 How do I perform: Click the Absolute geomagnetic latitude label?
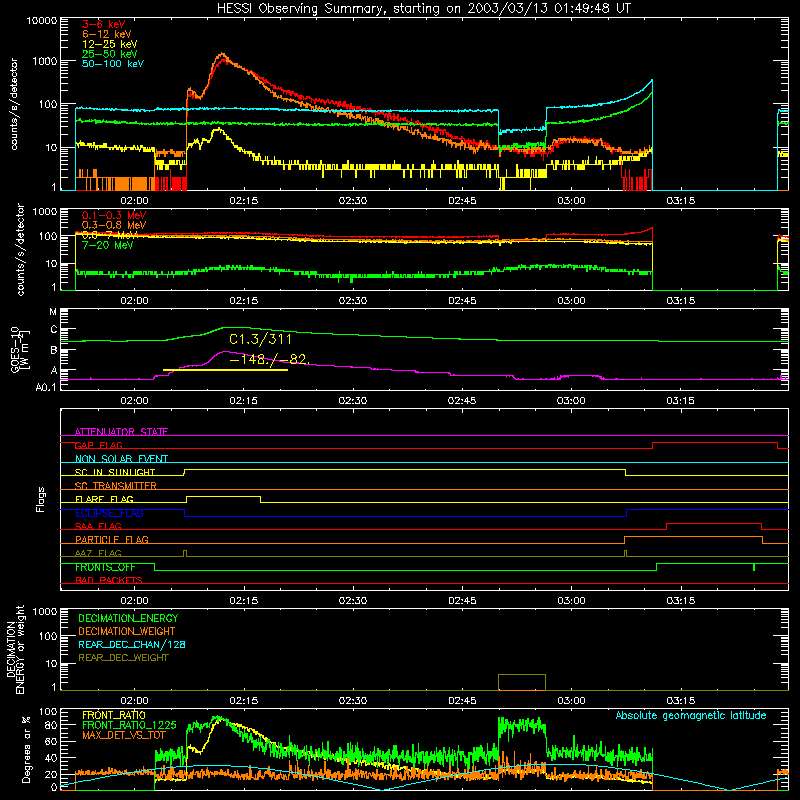pyautogui.click(x=691, y=716)
